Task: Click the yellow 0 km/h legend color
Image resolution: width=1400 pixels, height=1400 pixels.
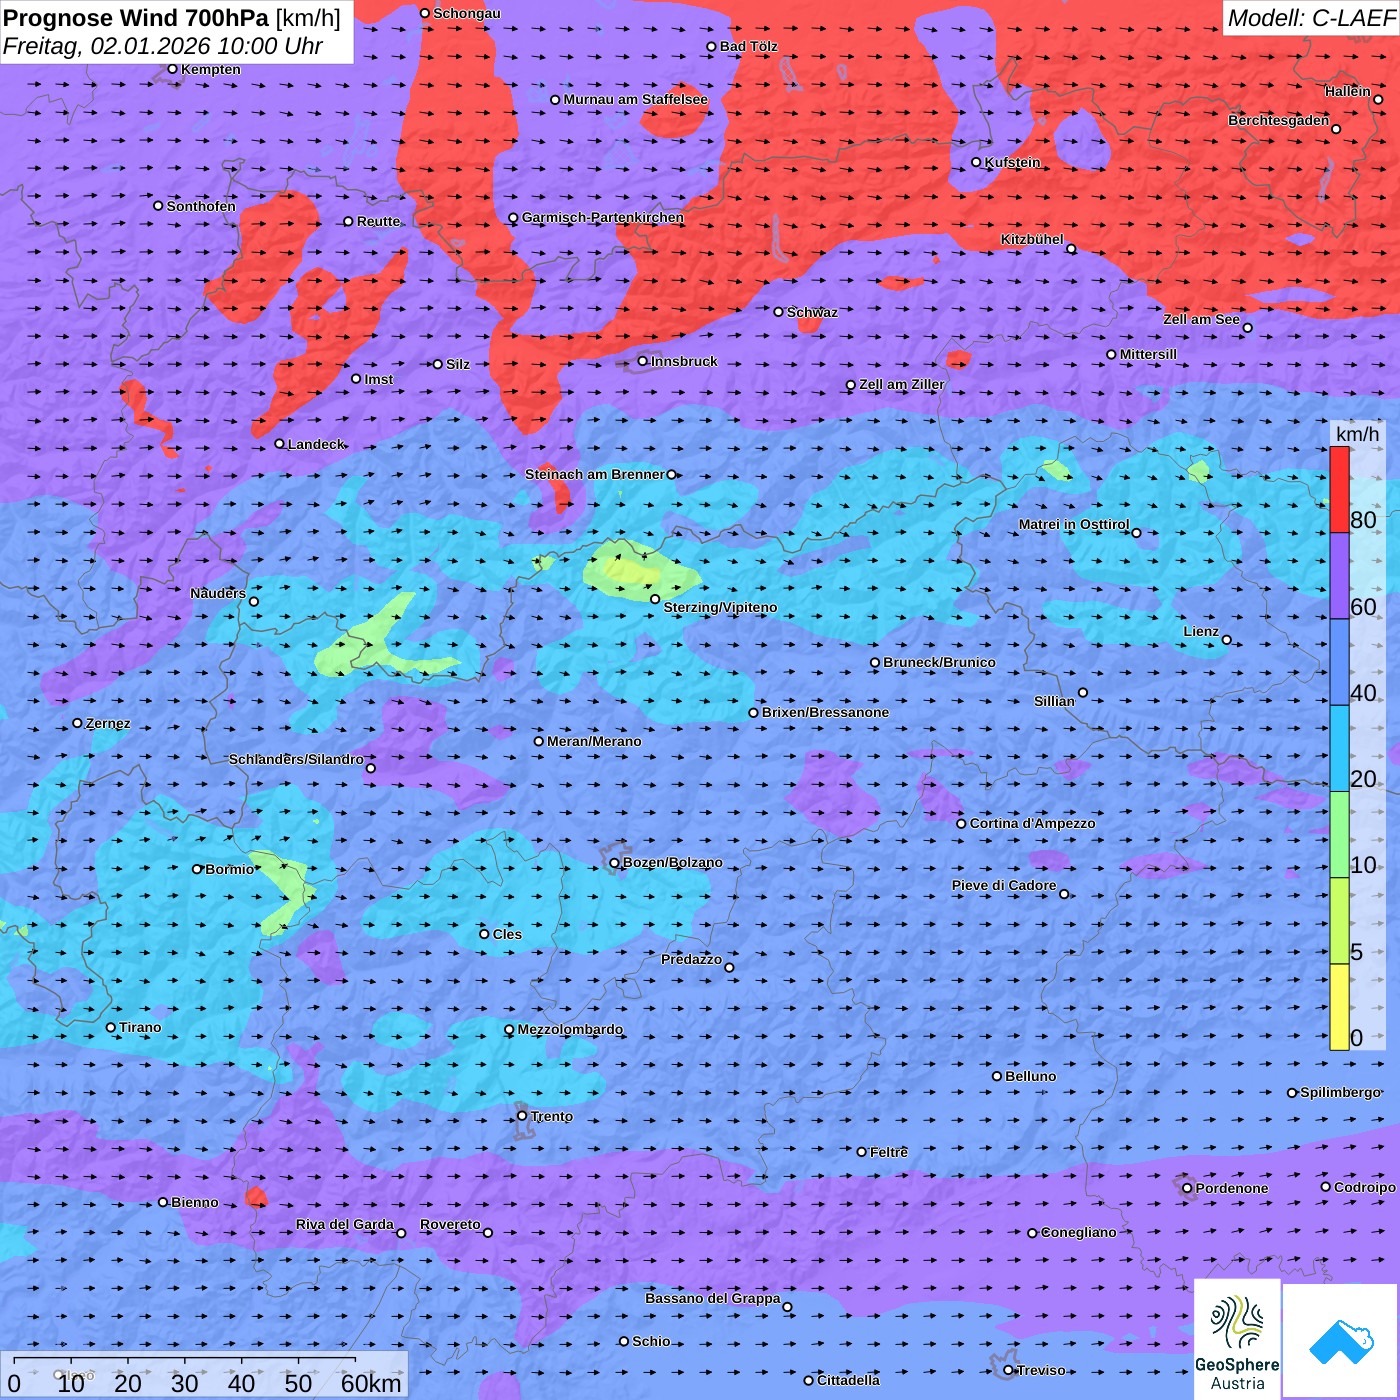Action: coord(1339,1007)
